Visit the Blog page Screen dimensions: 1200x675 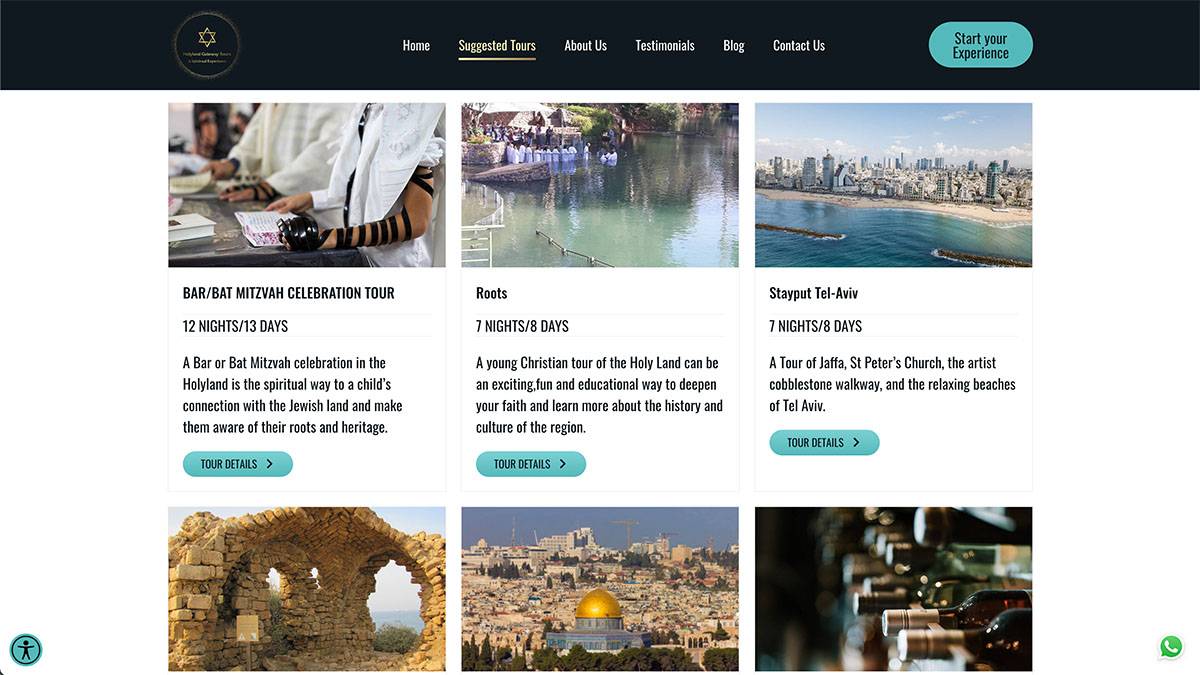point(734,45)
